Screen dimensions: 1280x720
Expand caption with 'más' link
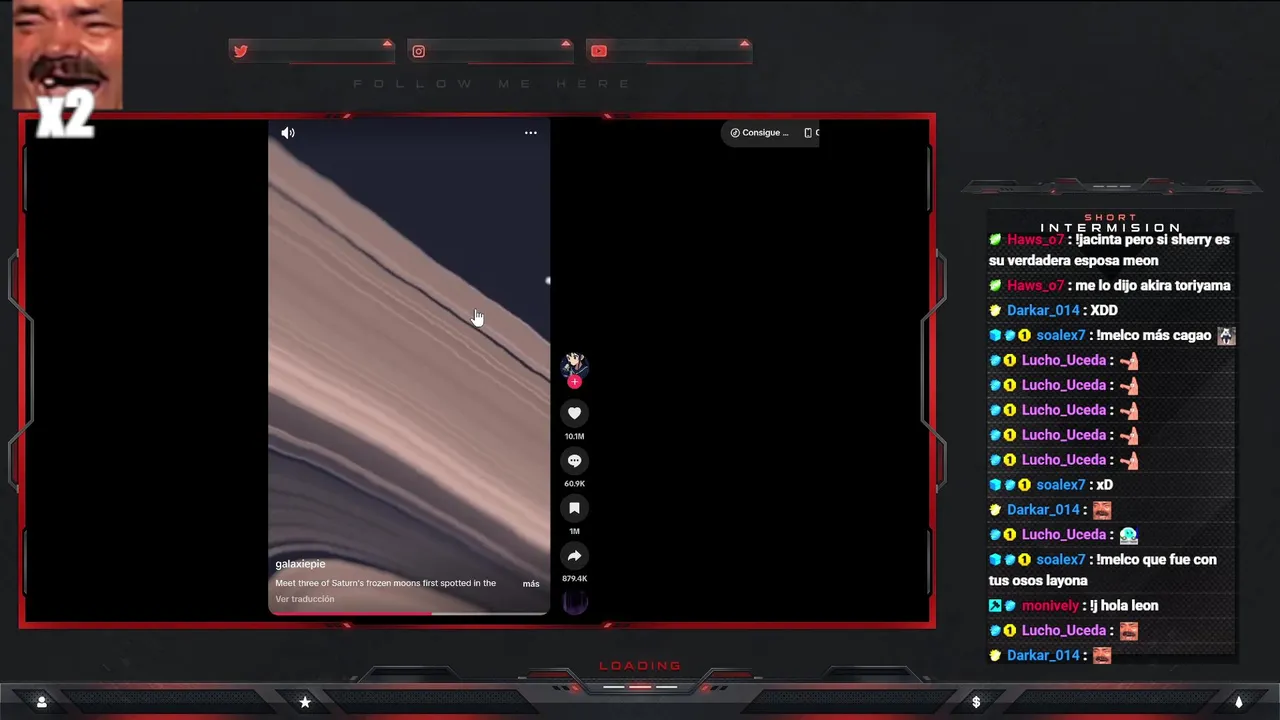tap(531, 584)
